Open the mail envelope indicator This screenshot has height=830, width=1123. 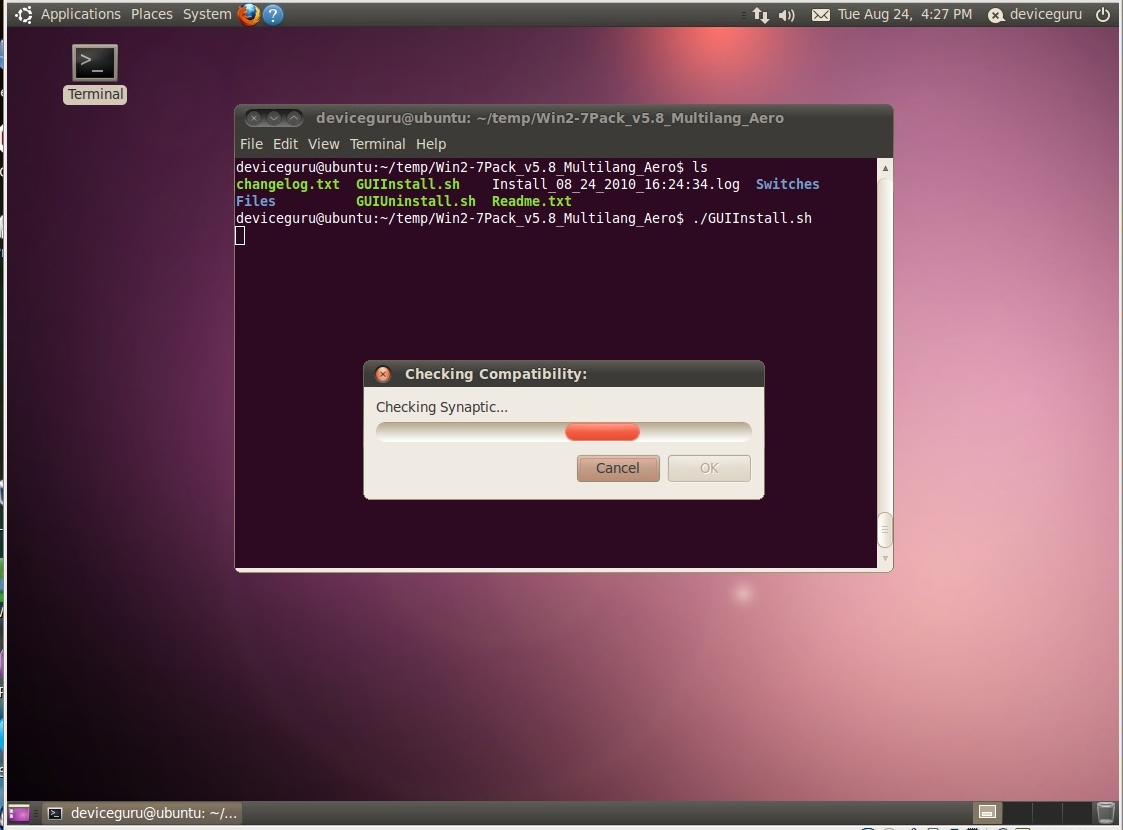click(x=821, y=15)
